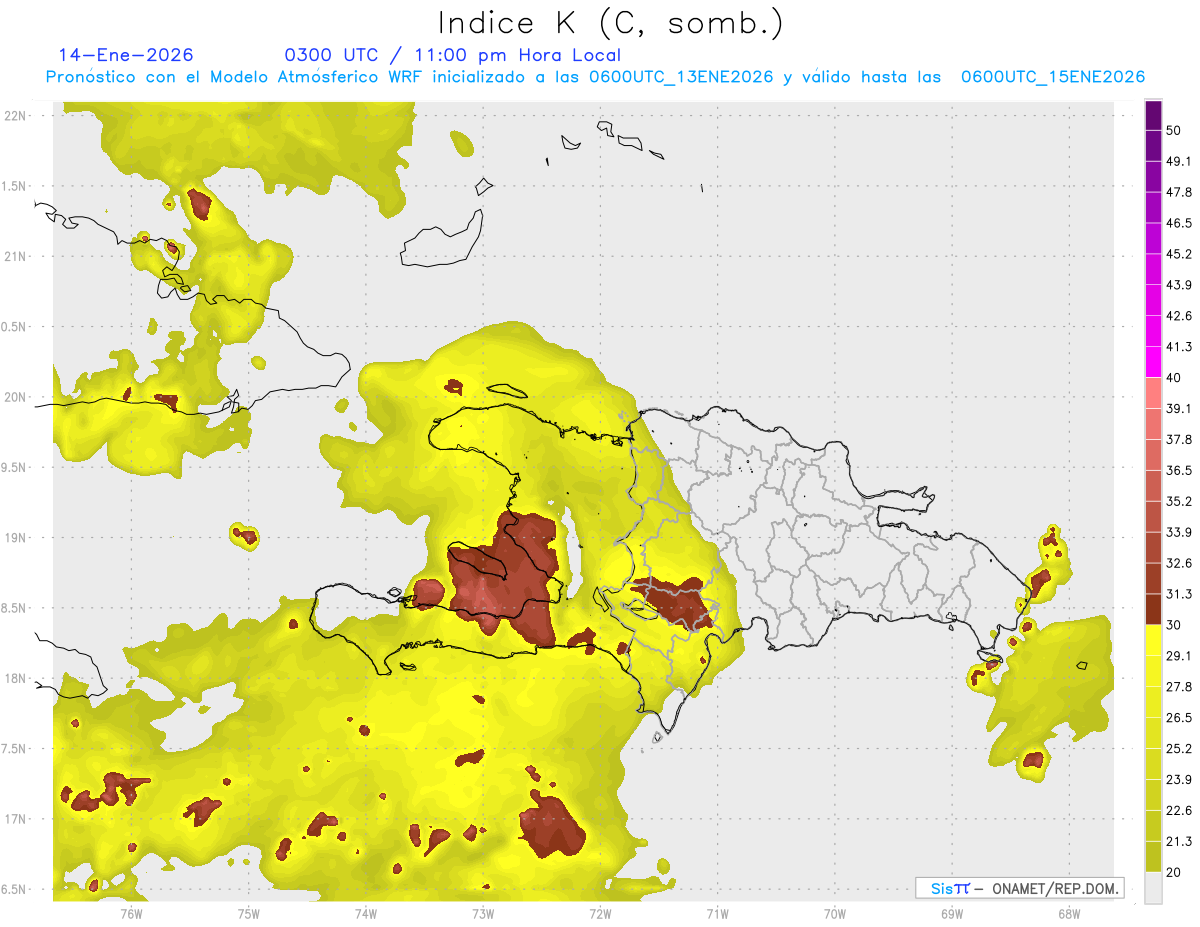Image resolution: width=1200 pixels, height=927 pixels.
Task: Click the '31.3' color scale label
Action: click(1179, 594)
